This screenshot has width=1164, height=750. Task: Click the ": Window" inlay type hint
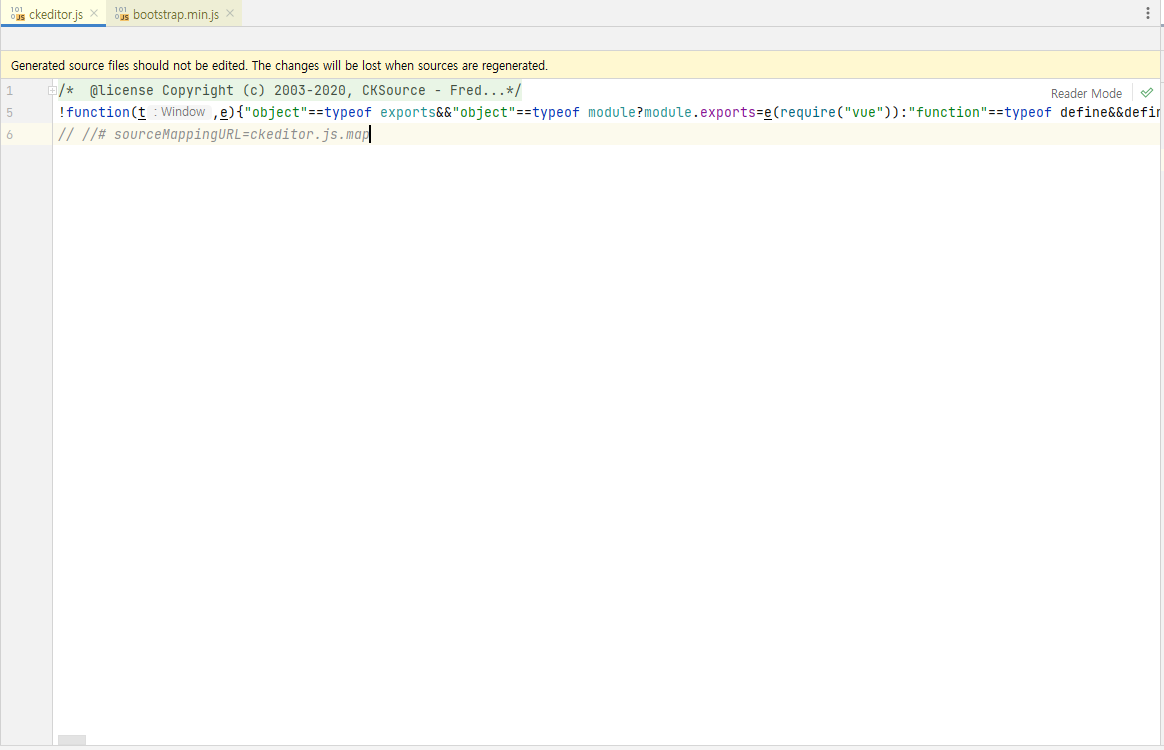180,112
